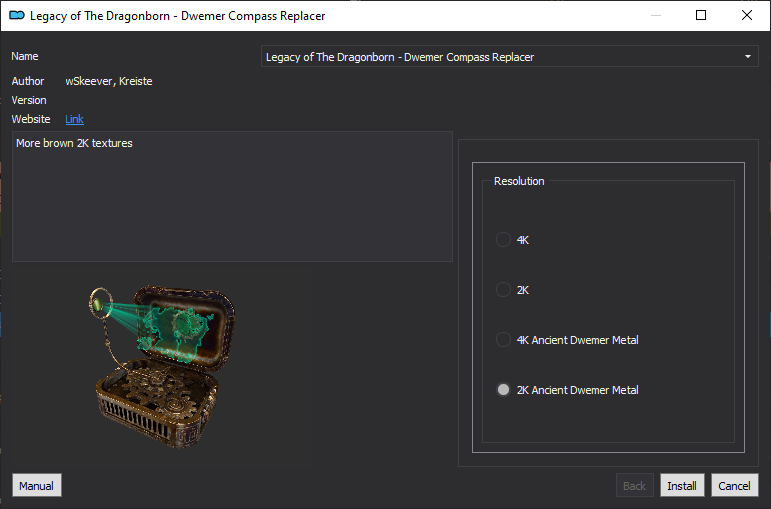Click the 'Name' field label

point(25,56)
